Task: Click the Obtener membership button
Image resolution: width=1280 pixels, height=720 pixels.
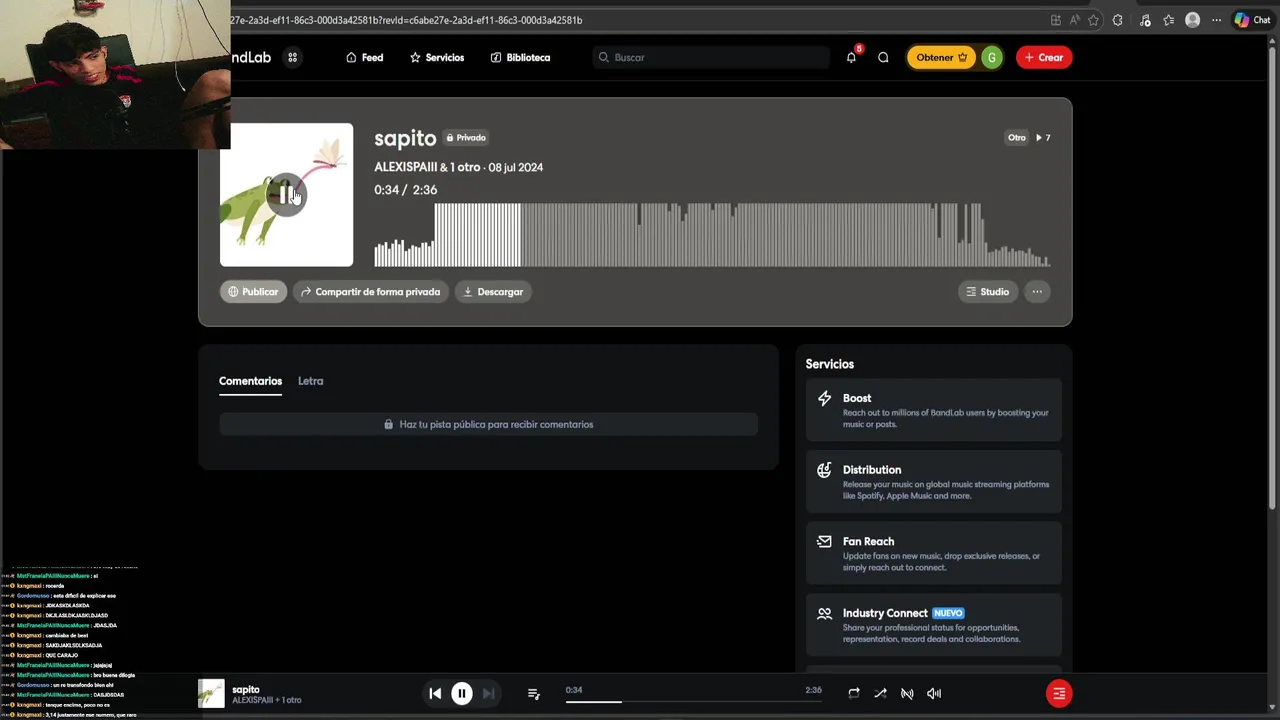Action: click(x=941, y=57)
